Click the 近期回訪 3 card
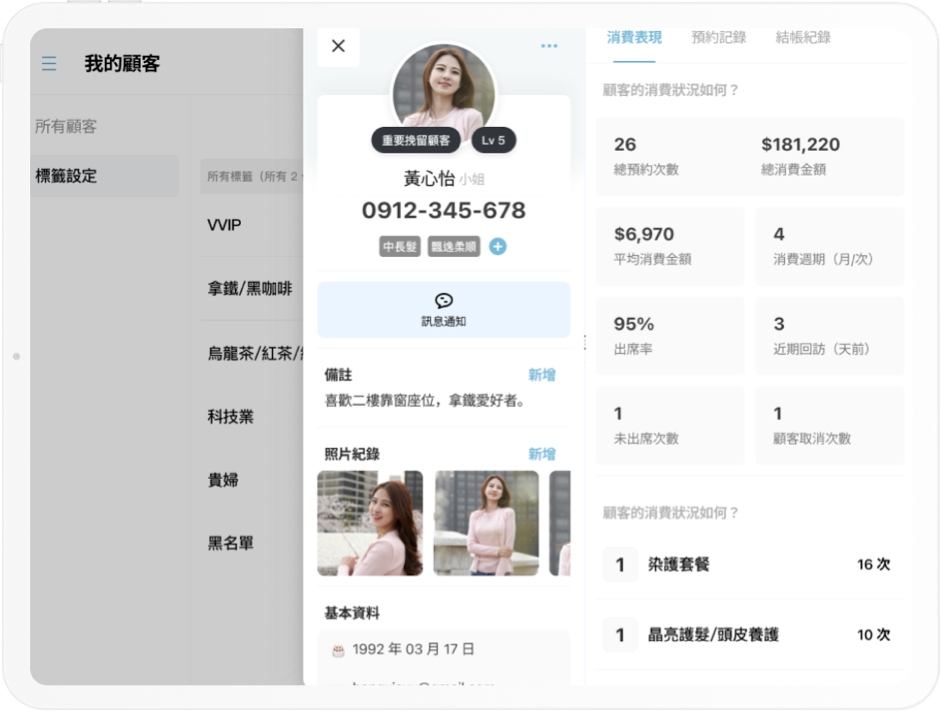The height and width of the screenshot is (711, 941). point(829,336)
